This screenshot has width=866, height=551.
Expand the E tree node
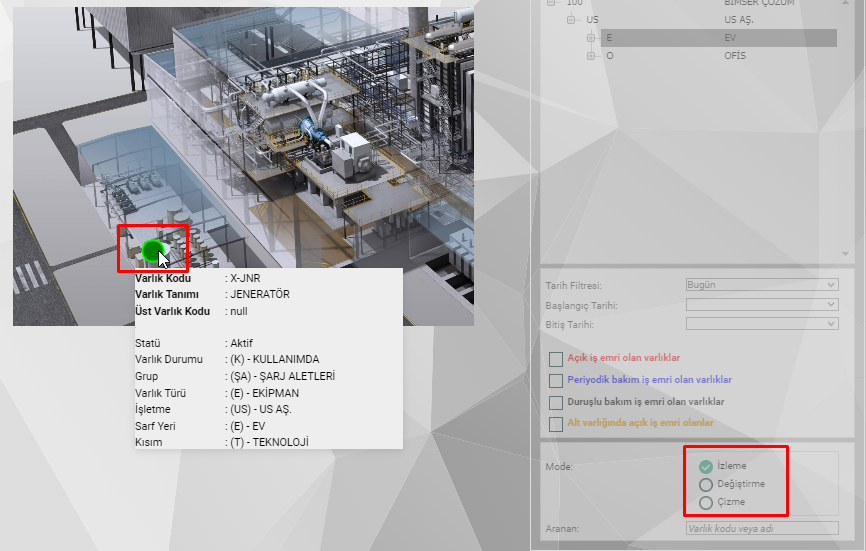591,38
